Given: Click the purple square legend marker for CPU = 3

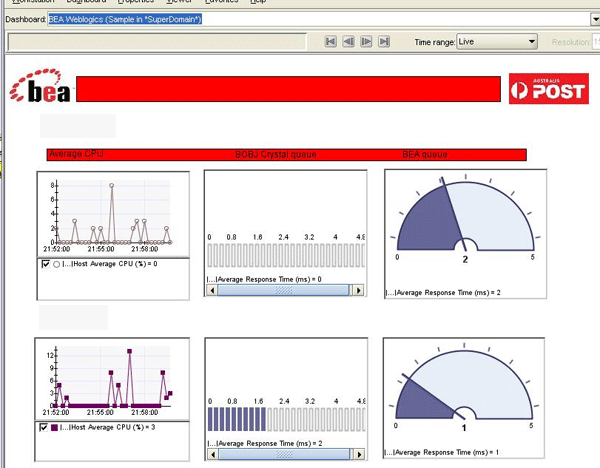Looking at the screenshot, I should pos(54,427).
